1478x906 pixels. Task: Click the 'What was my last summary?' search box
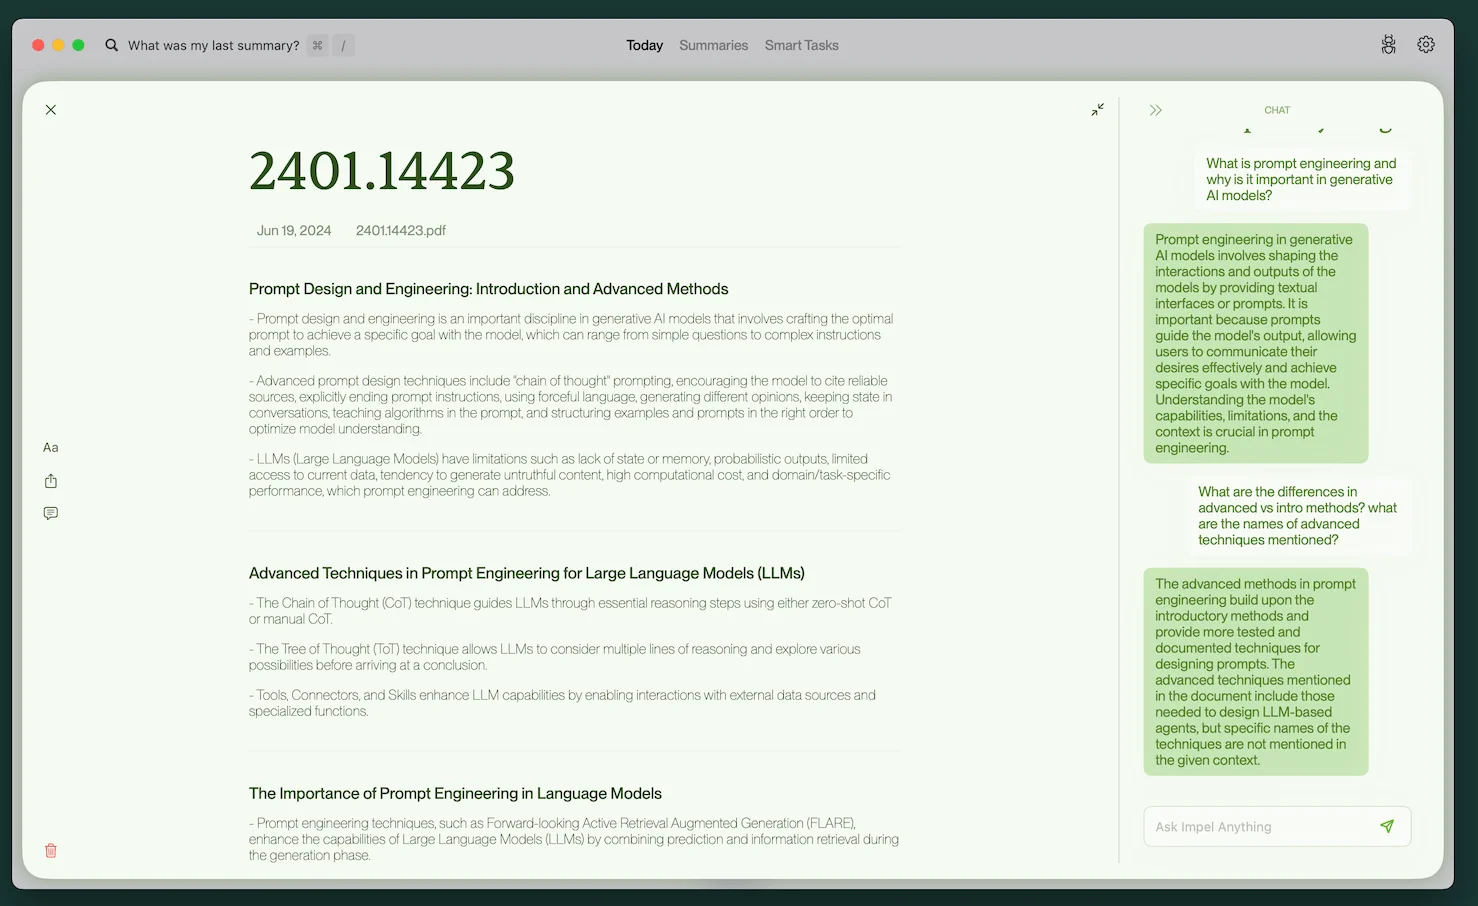coord(213,45)
